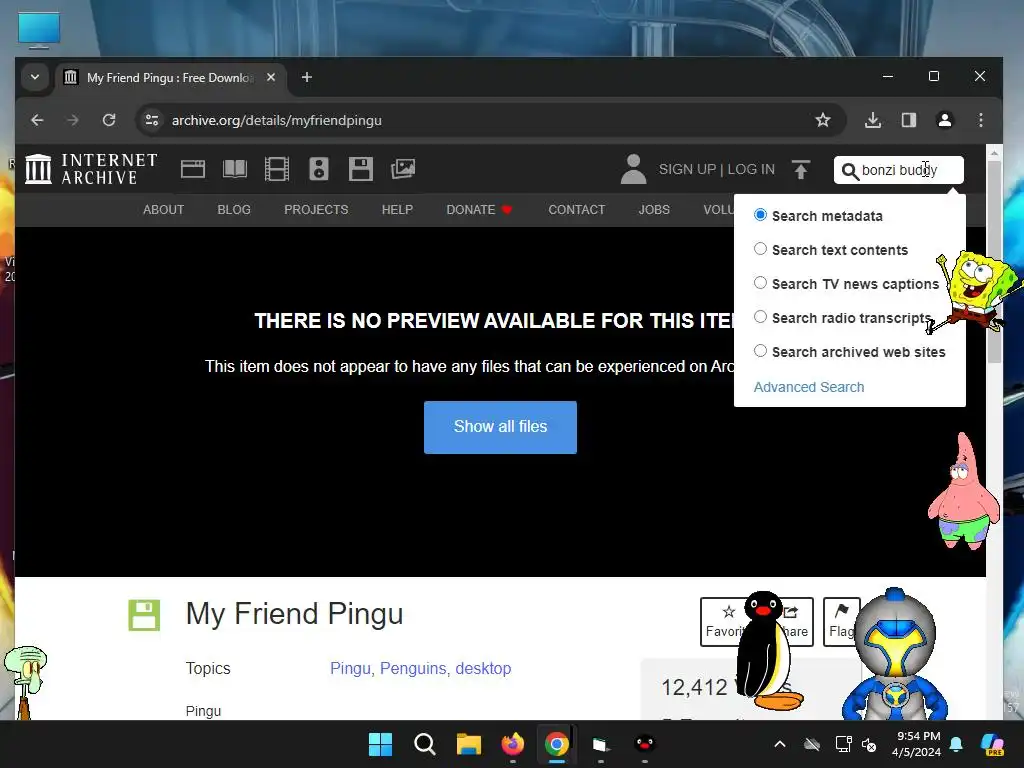Viewport: 1024px width, 768px height.
Task: Click the upload arrow icon
Action: pos(801,170)
